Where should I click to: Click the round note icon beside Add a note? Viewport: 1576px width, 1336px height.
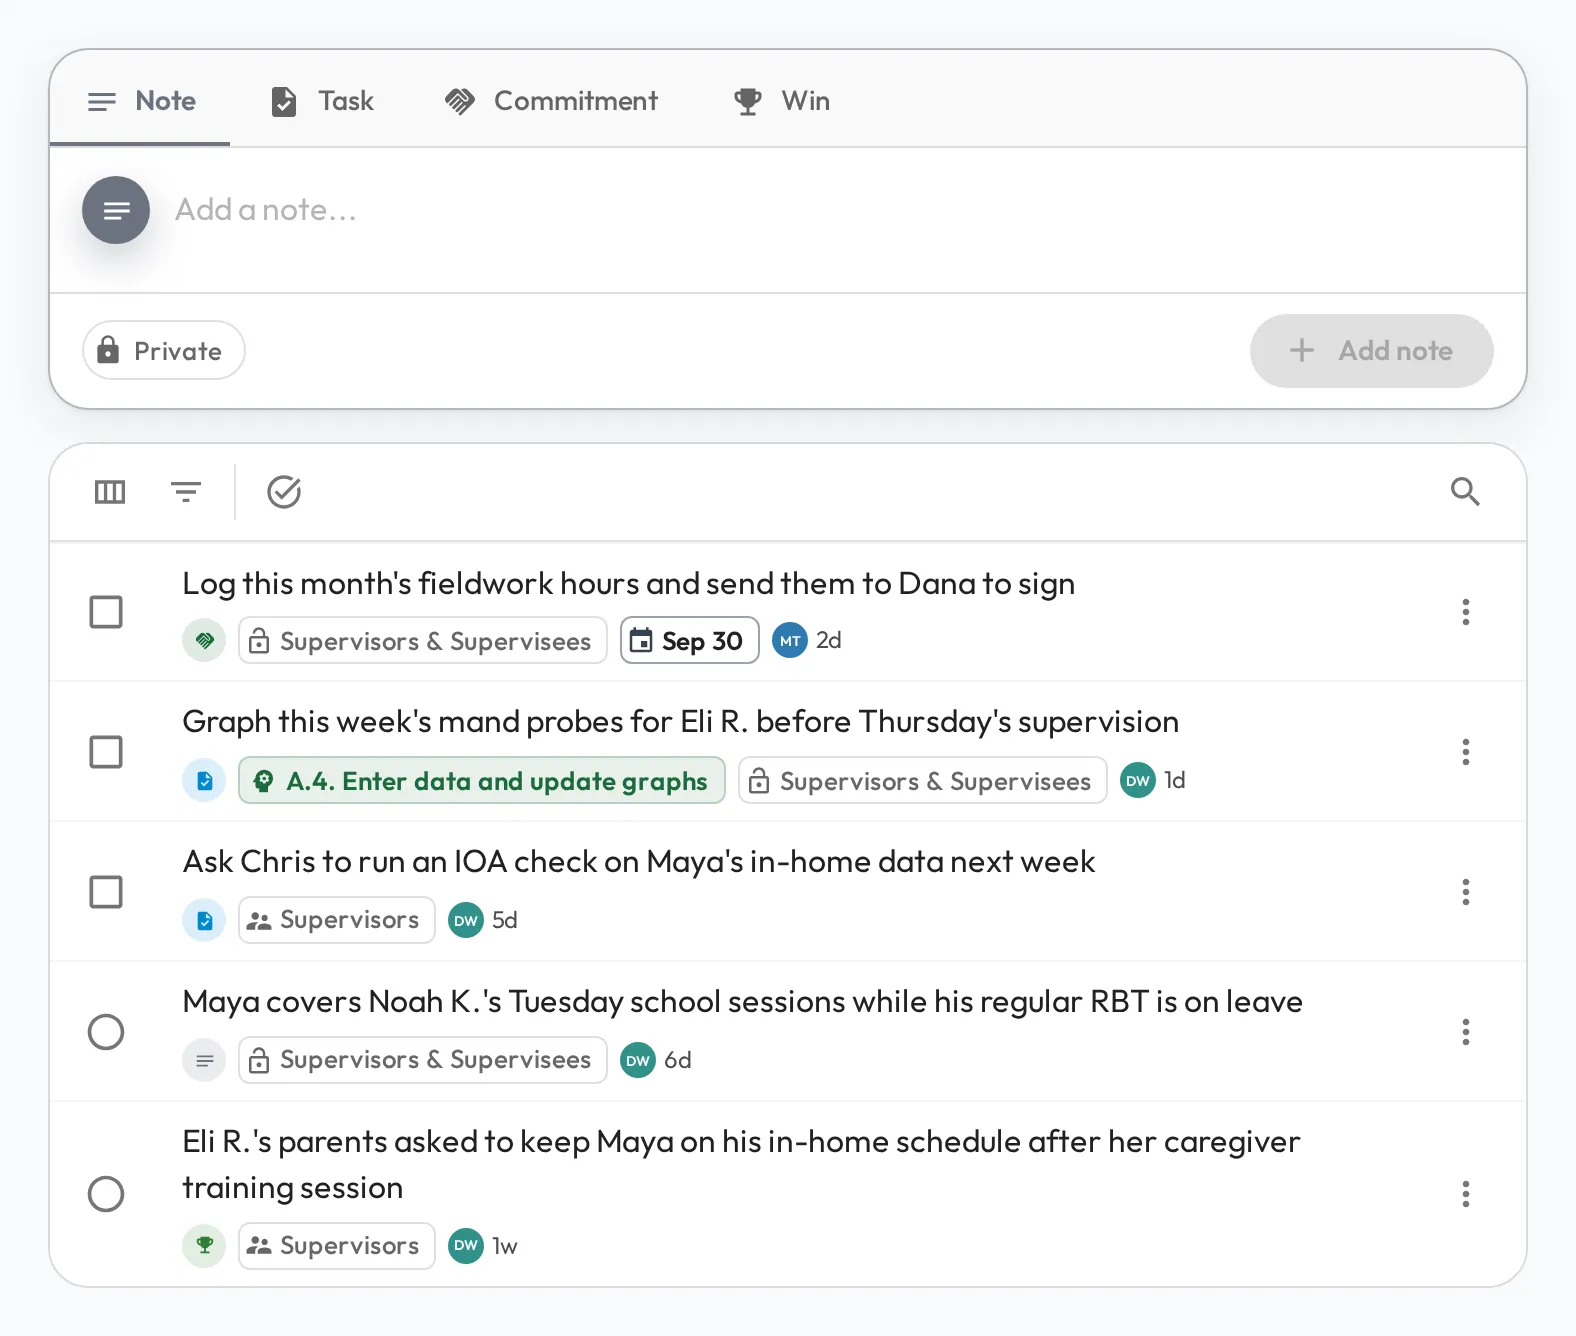(x=116, y=210)
